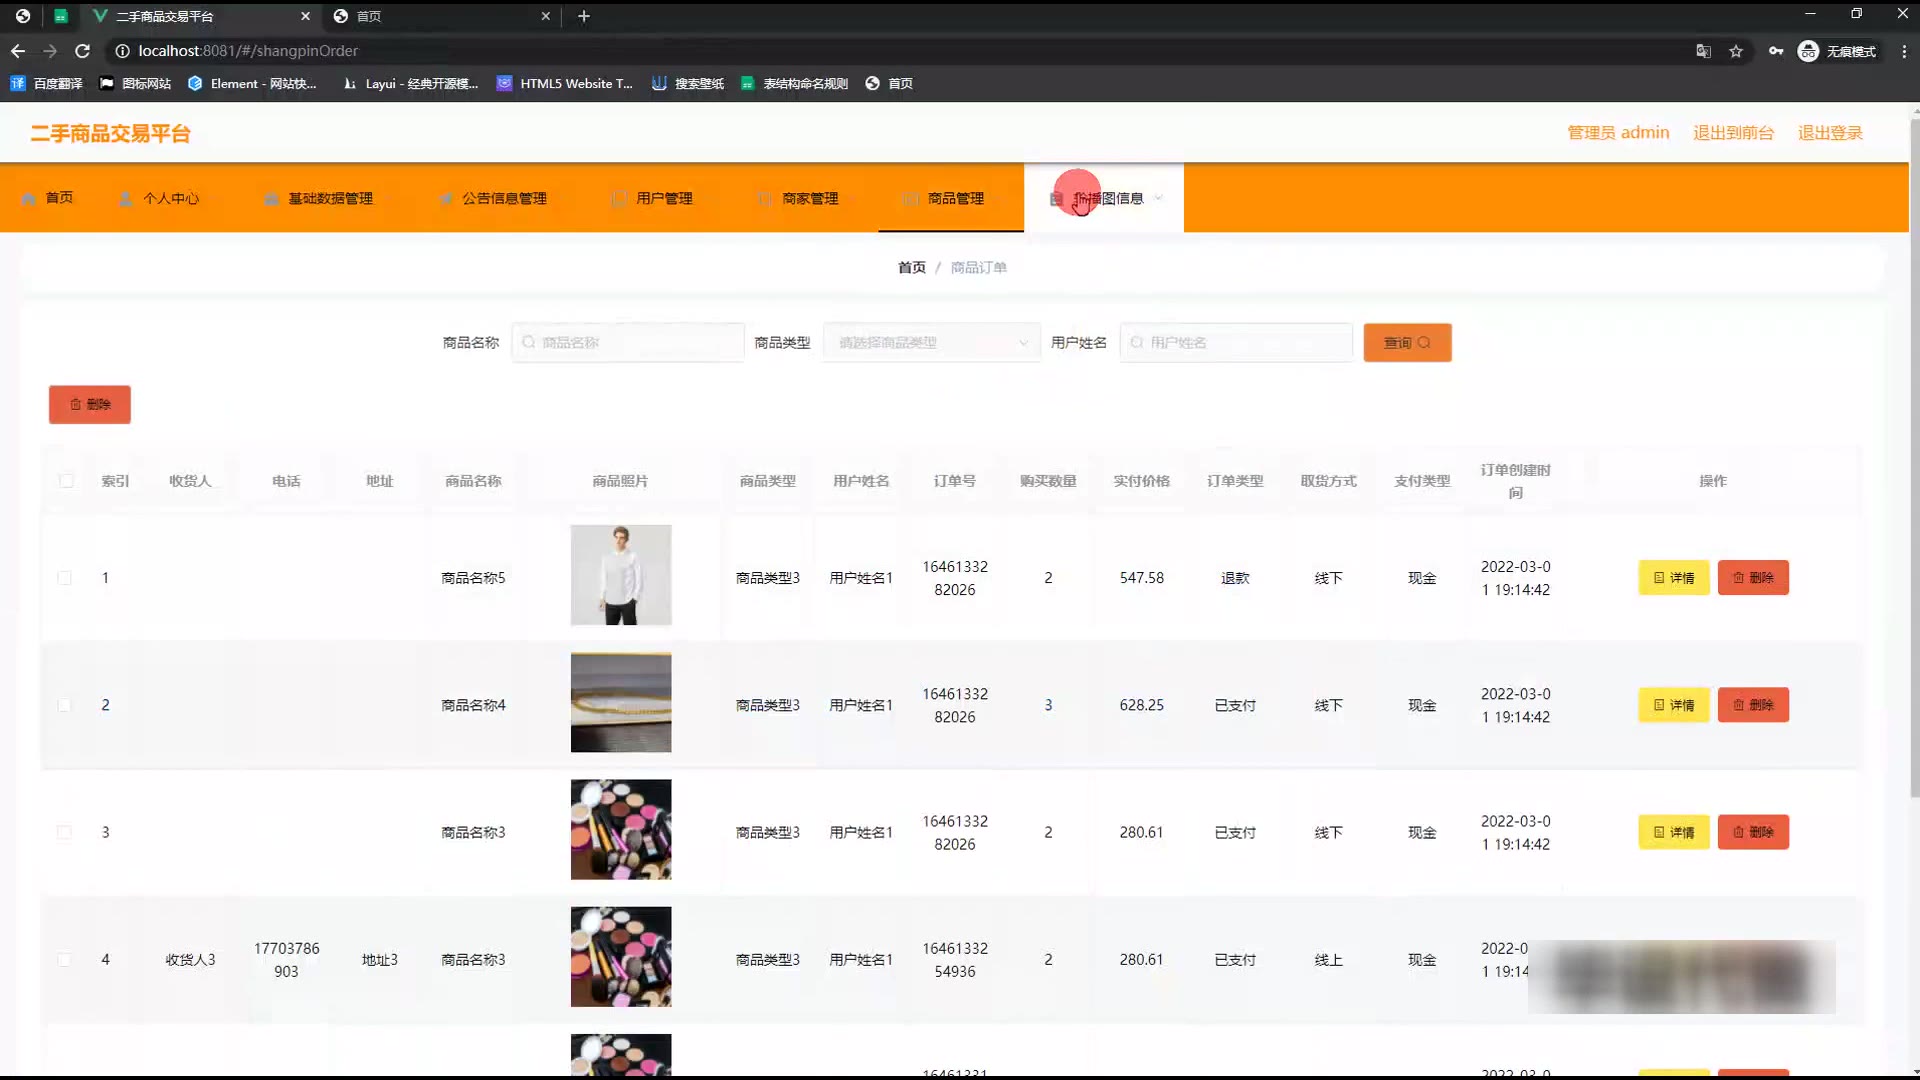Check the checkbox for row 3
Screen dimensions: 1920x1080
tap(64, 832)
